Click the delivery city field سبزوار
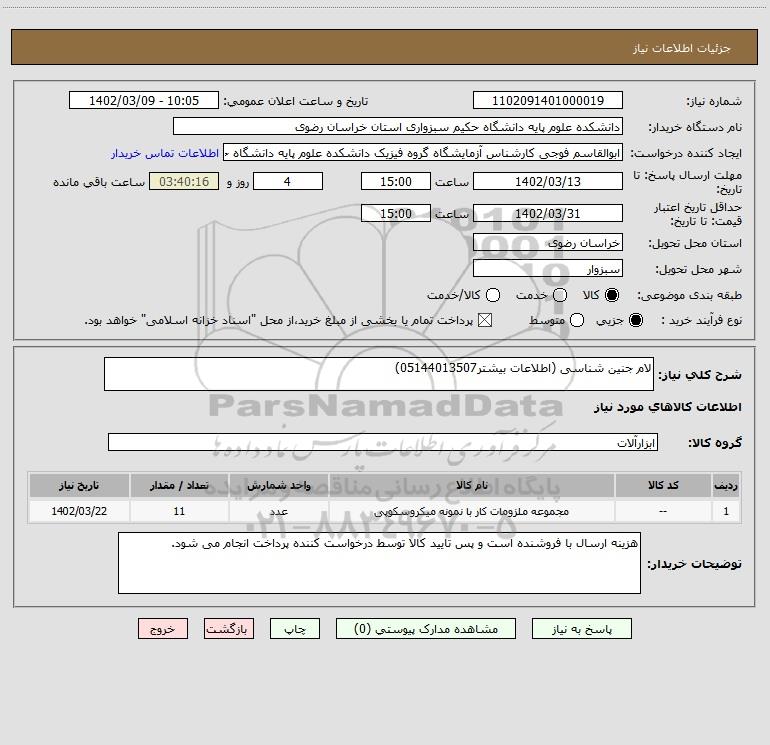770x745 pixels. tap(548, 269)
